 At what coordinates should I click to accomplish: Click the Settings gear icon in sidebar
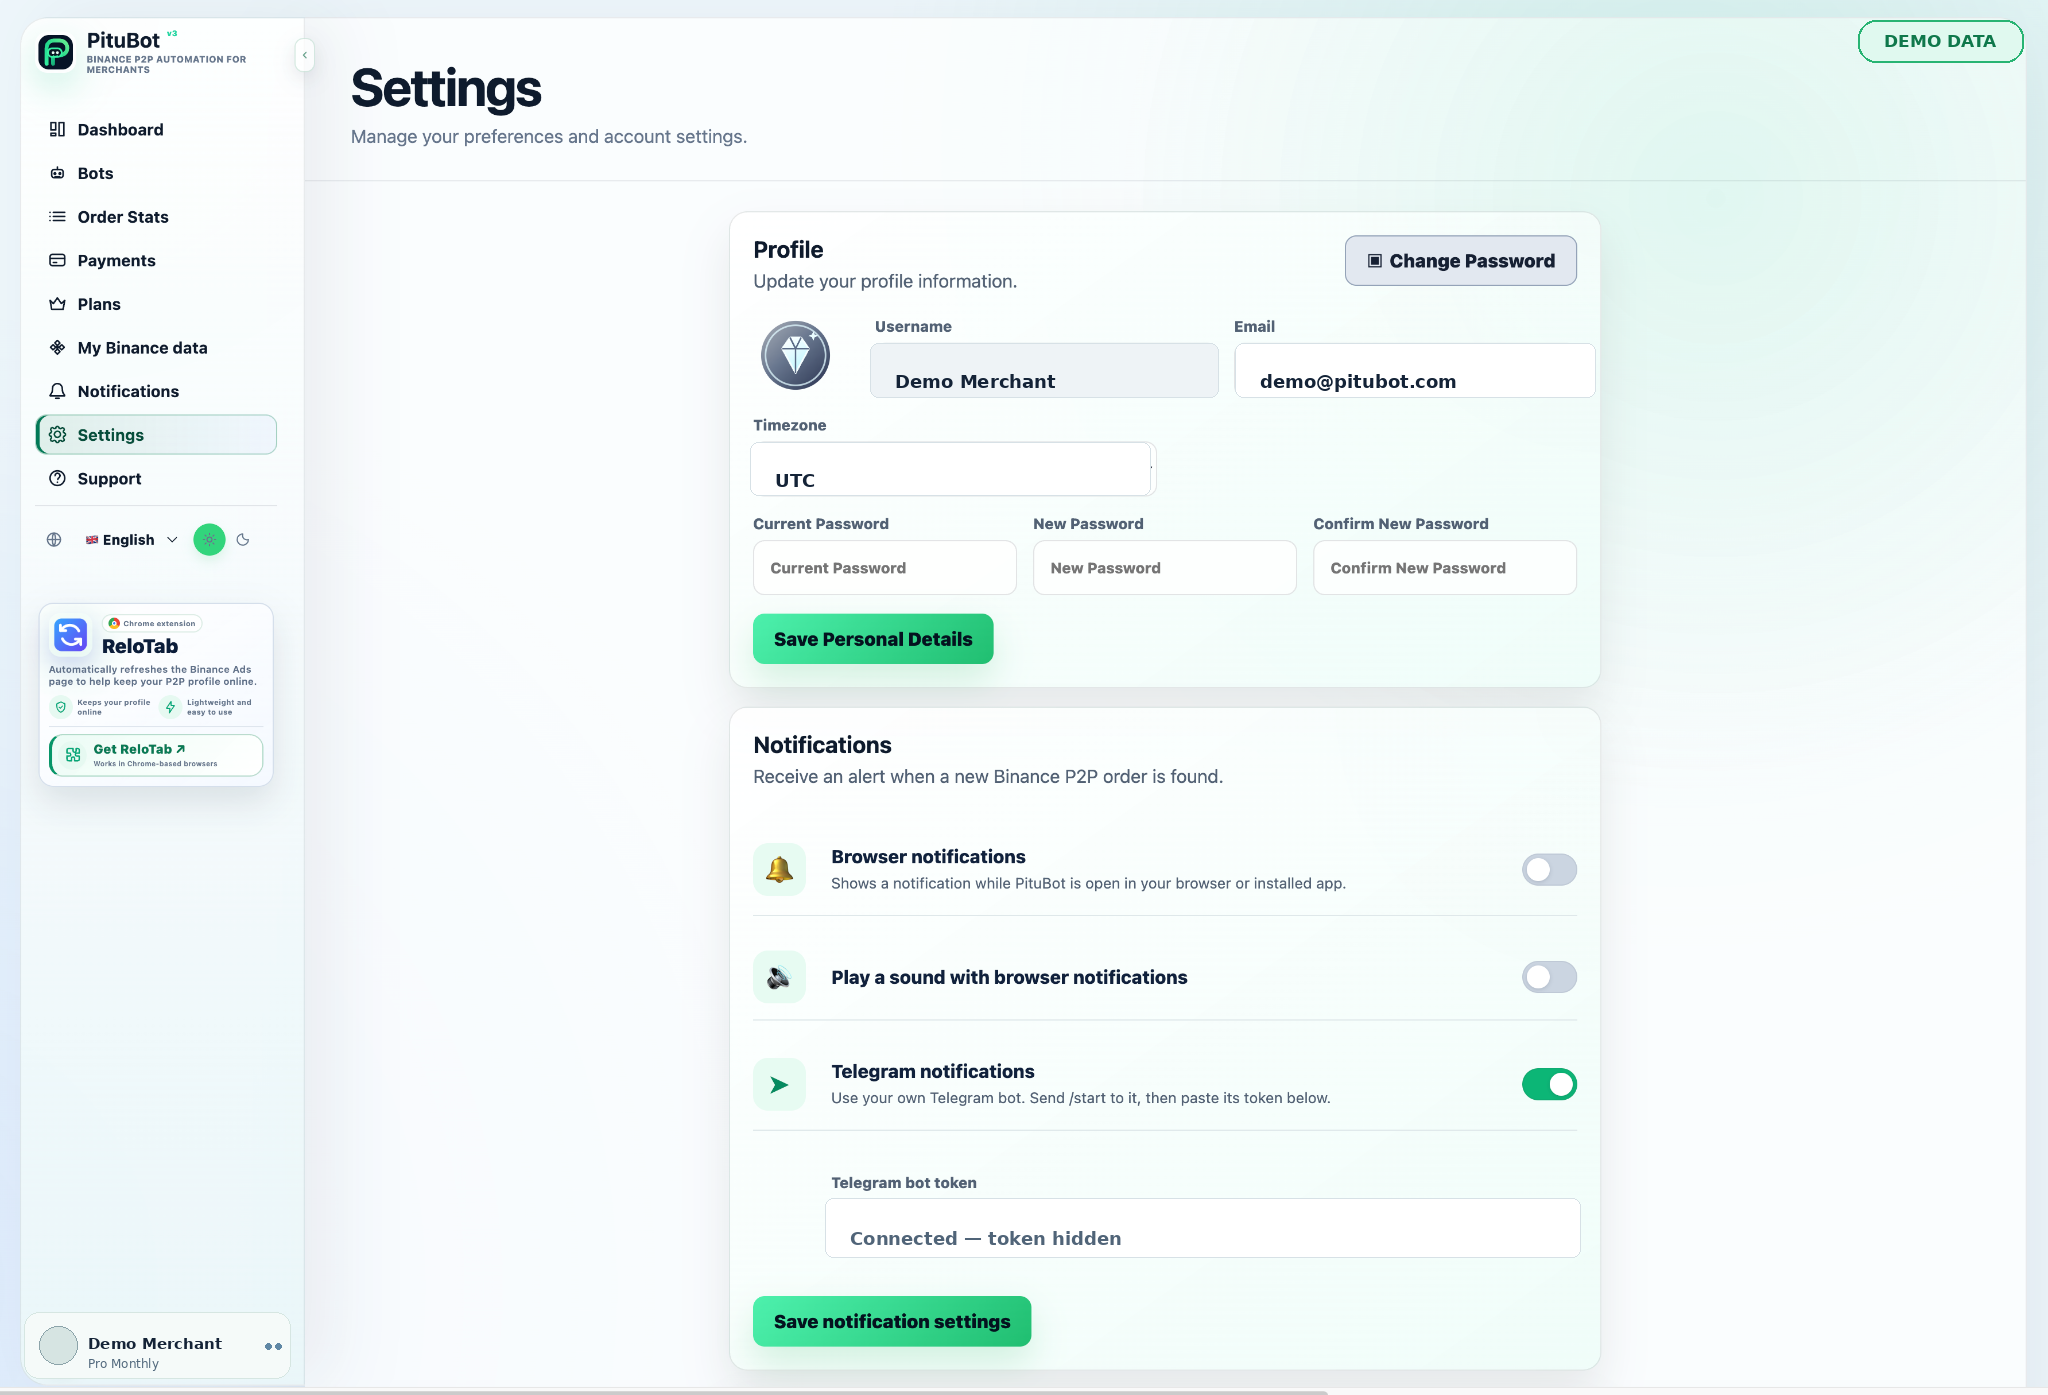tap(57, 435)
